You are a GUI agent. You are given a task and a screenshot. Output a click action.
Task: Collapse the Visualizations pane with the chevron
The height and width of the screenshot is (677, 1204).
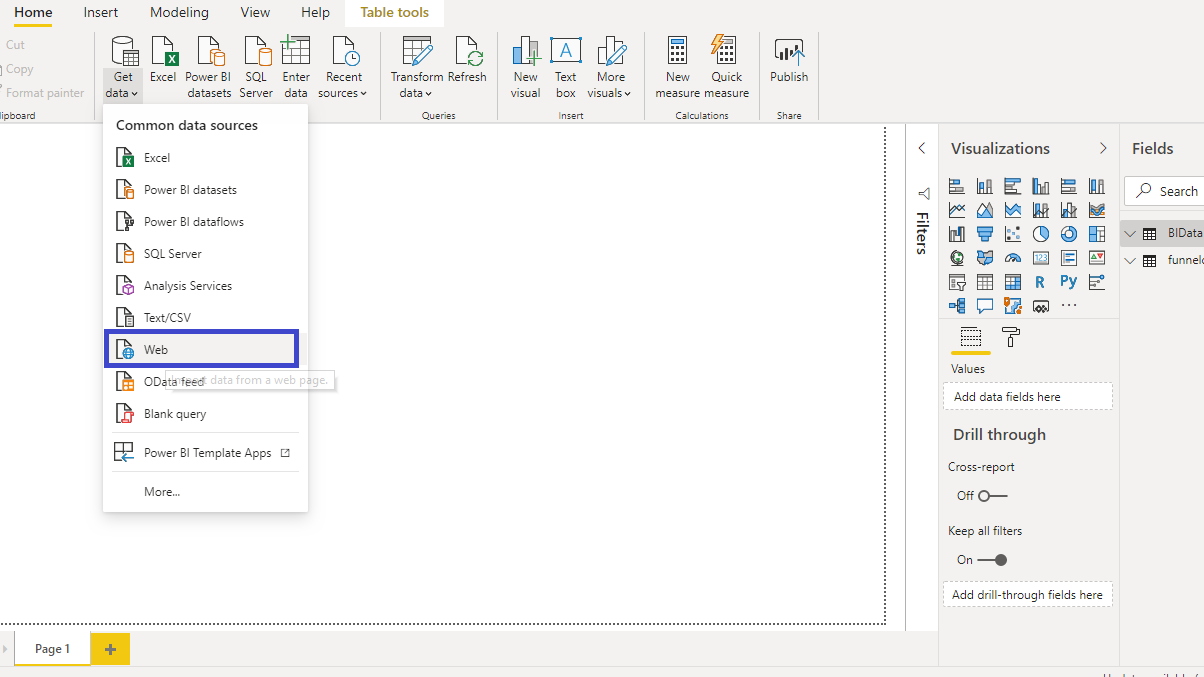click(1103, 148)
